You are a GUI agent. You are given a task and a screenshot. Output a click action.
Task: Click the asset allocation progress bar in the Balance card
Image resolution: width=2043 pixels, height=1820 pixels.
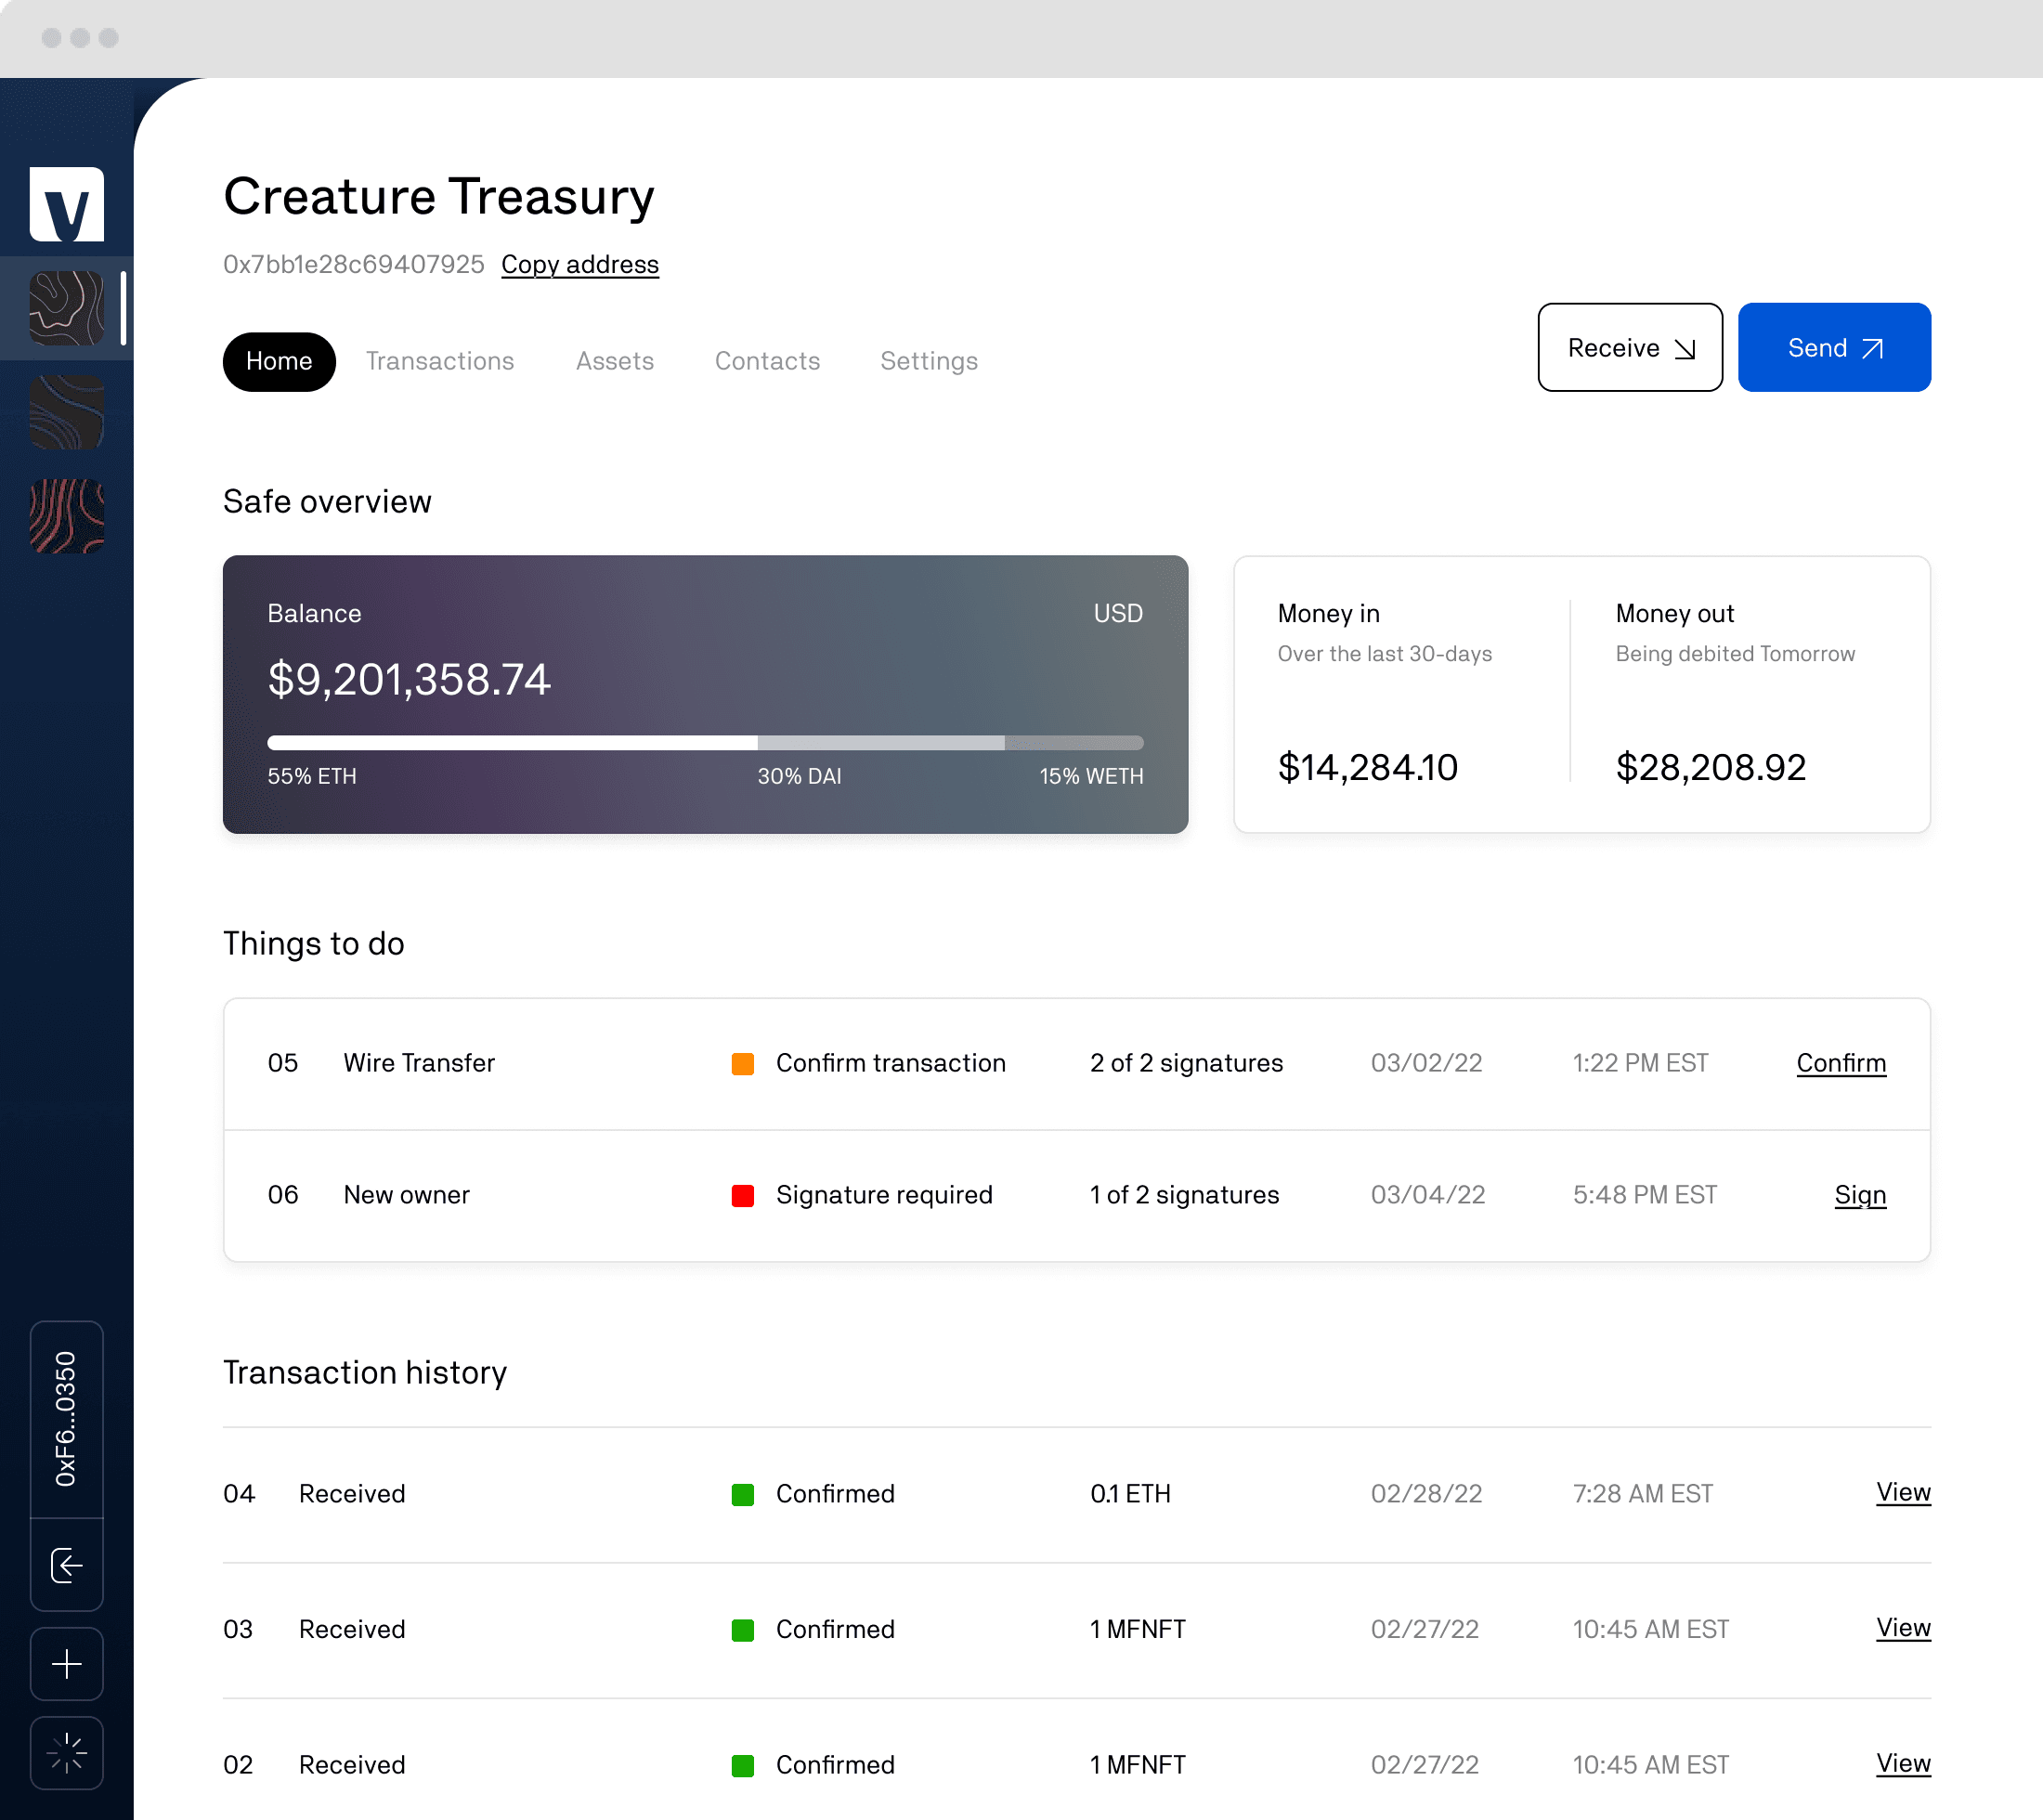click(x=705, y=743)
